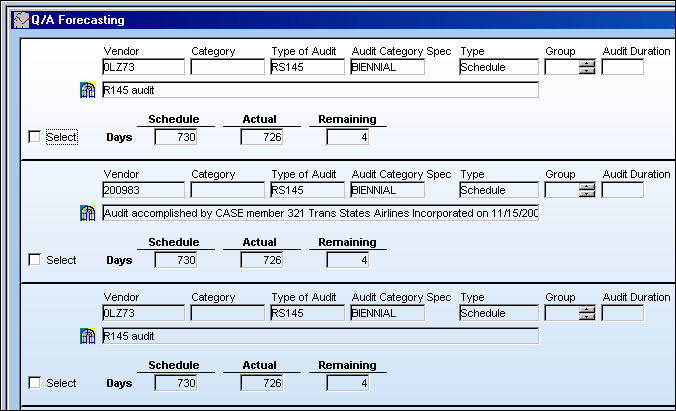Click empty Category field in bottom record
676x411 pixels.
[228, 313]
